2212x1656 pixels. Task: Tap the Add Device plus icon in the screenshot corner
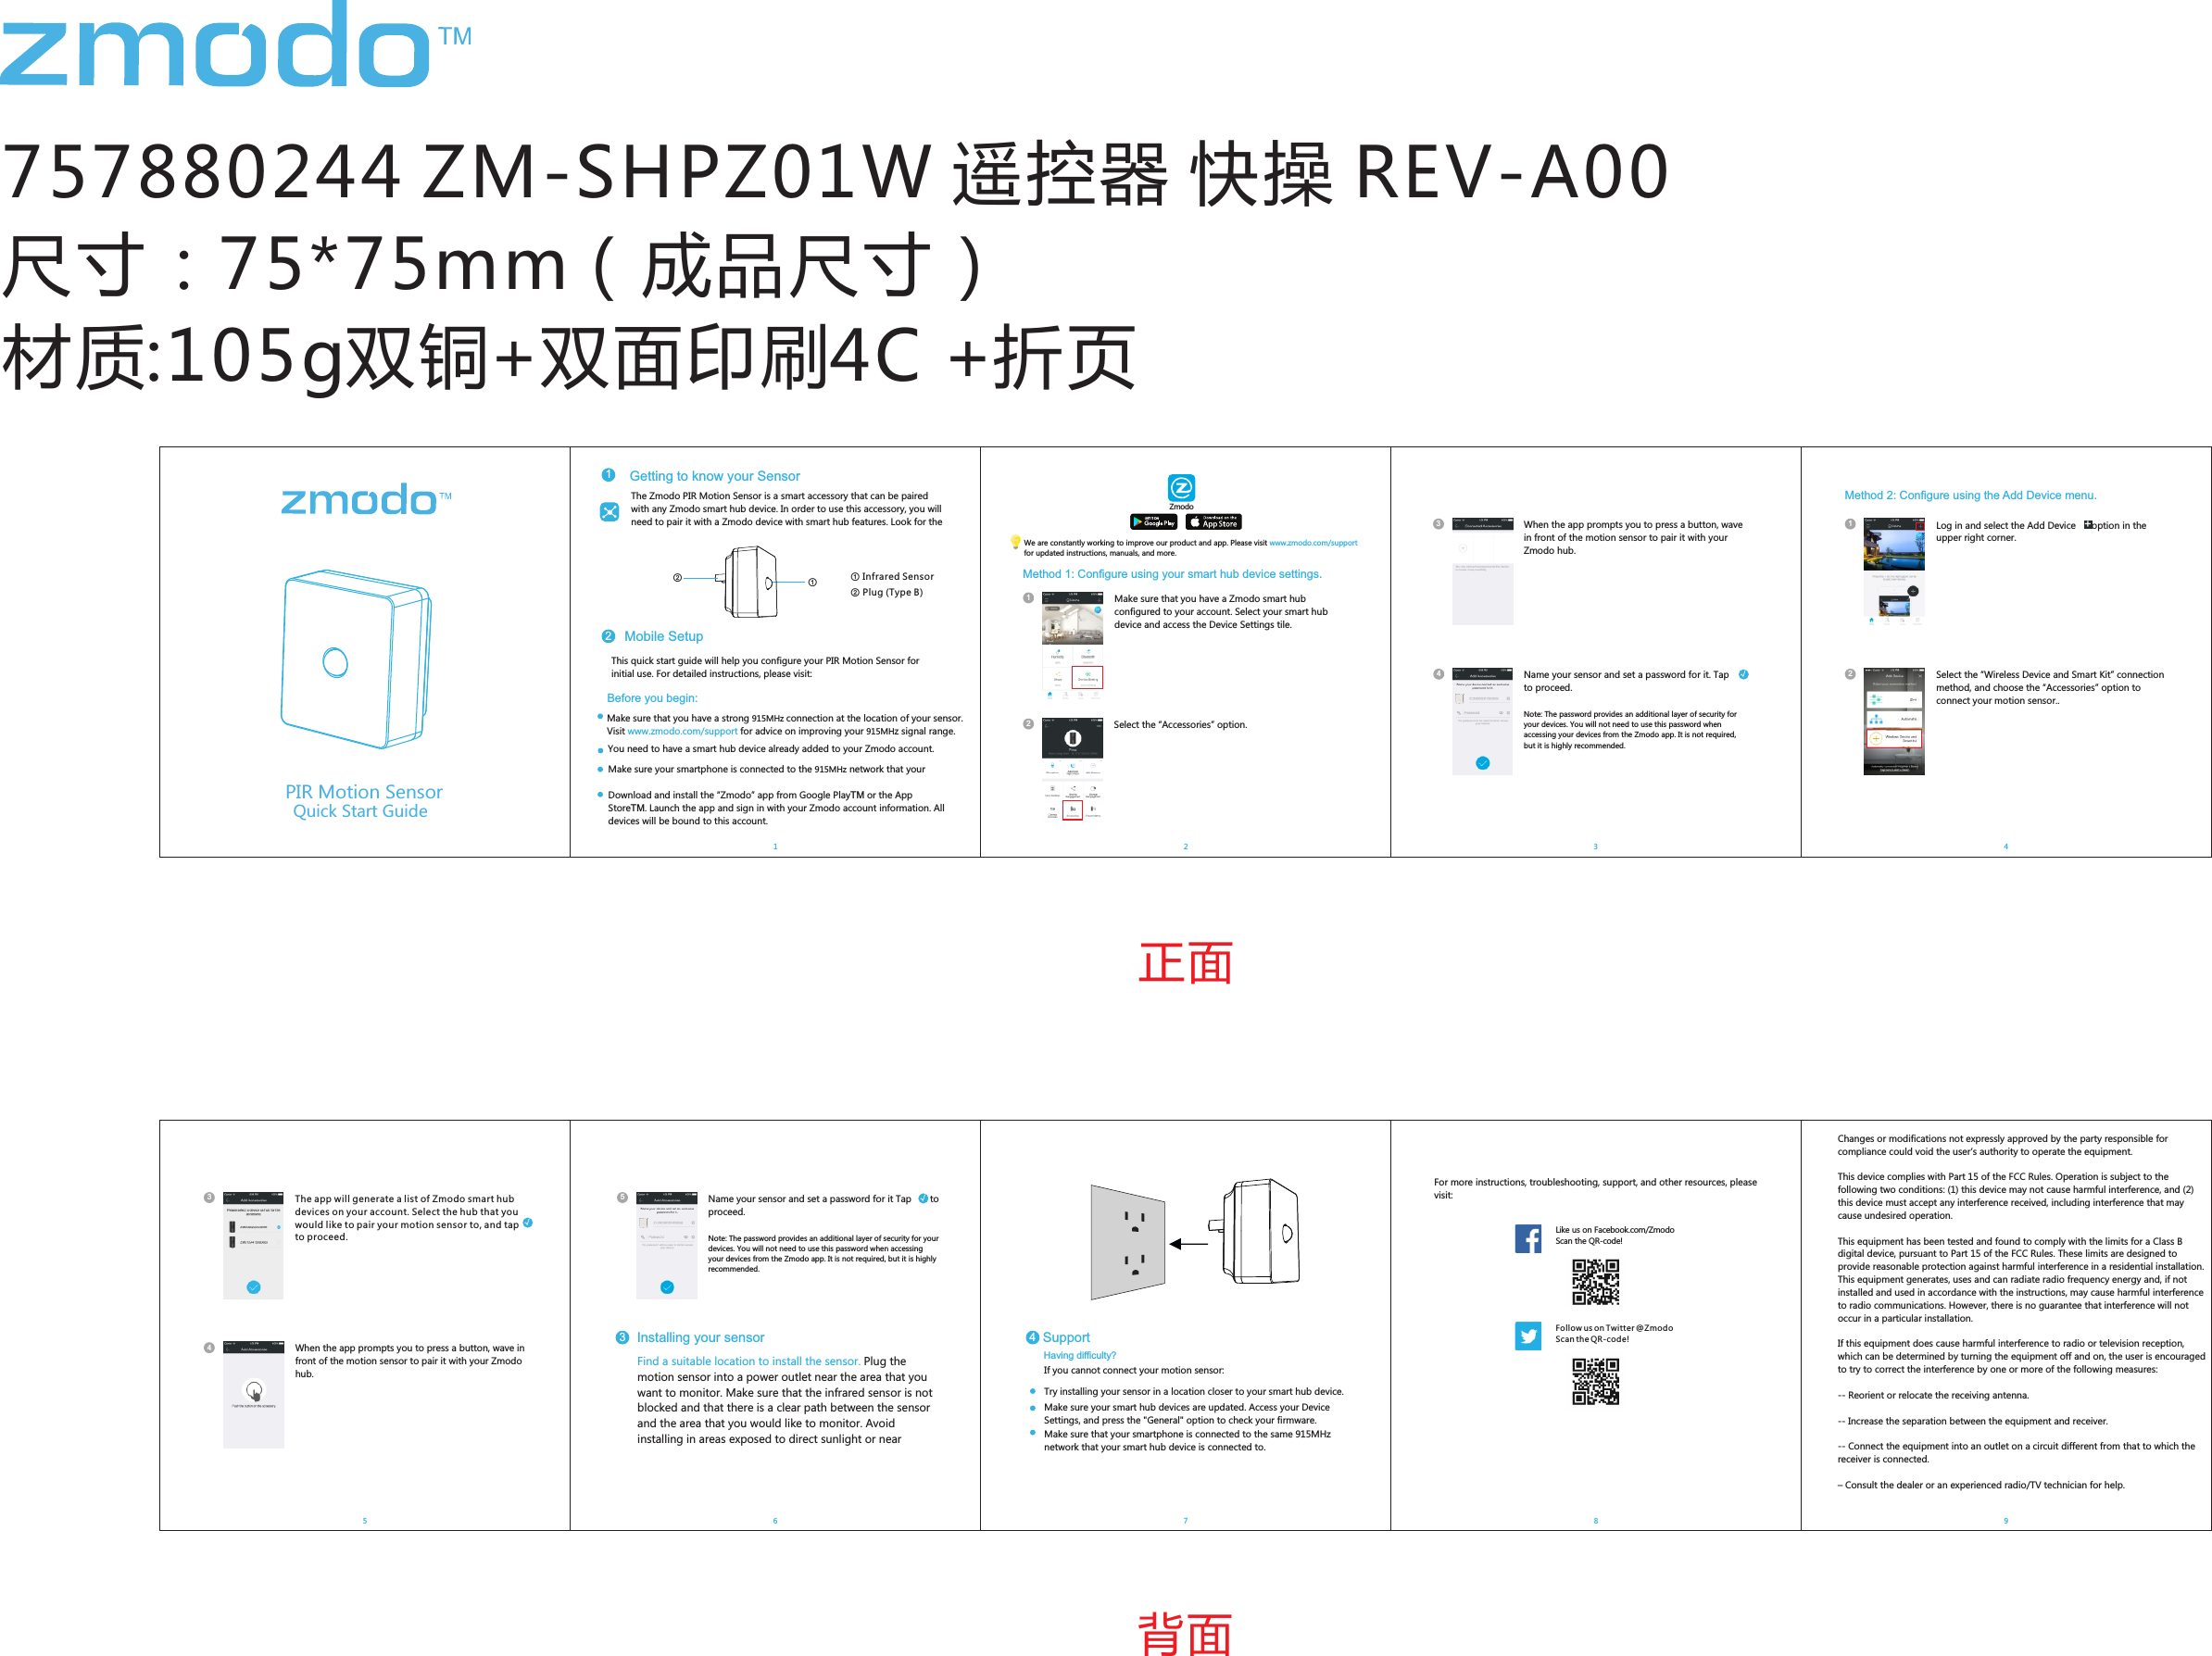1920,526
